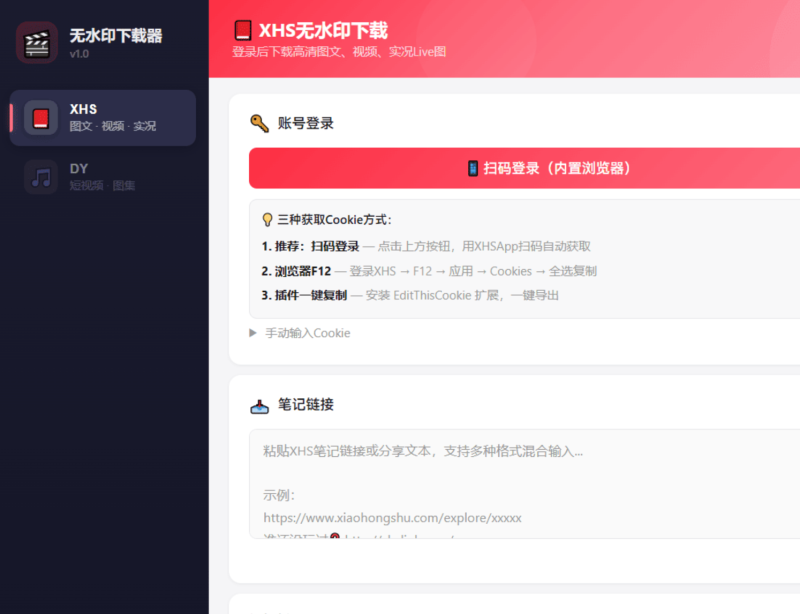Click the 手动输入Cookie label text
800x614 pixels.
(308, 333)
